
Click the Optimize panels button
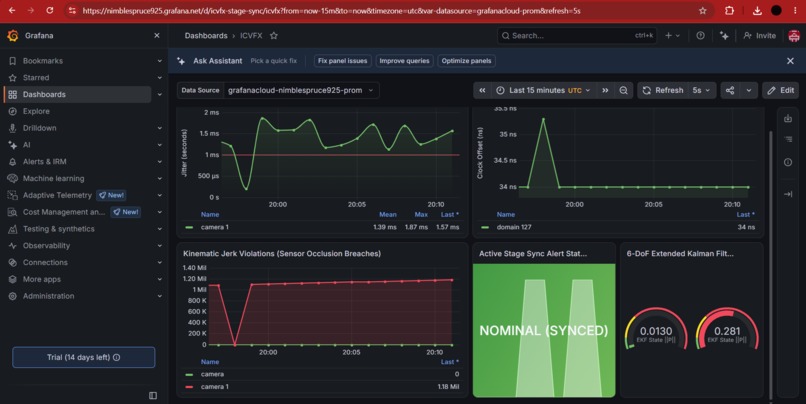pos(466,61)
